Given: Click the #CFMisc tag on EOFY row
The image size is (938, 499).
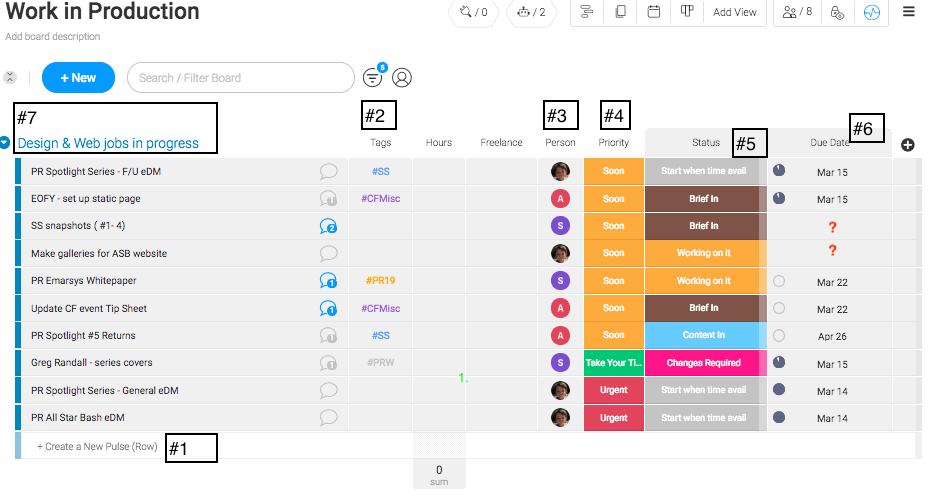Looking at the screenshot, I should [x=380, y=199].
